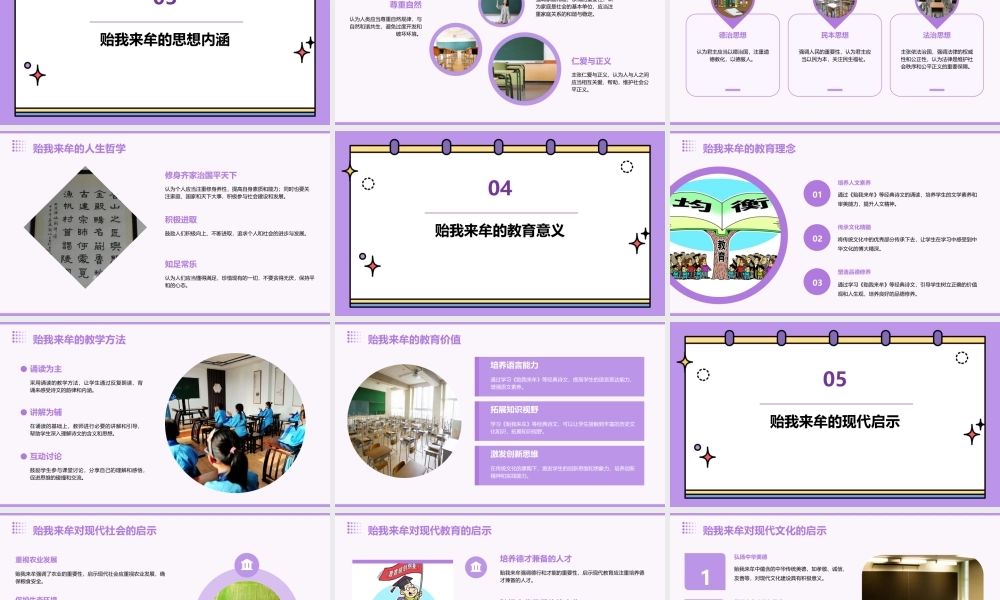This screenshot has width=1000, height=600.
Task: Click the large circular chalkboard classroom photo above 教育意义
Action: (x=525, y=69)
